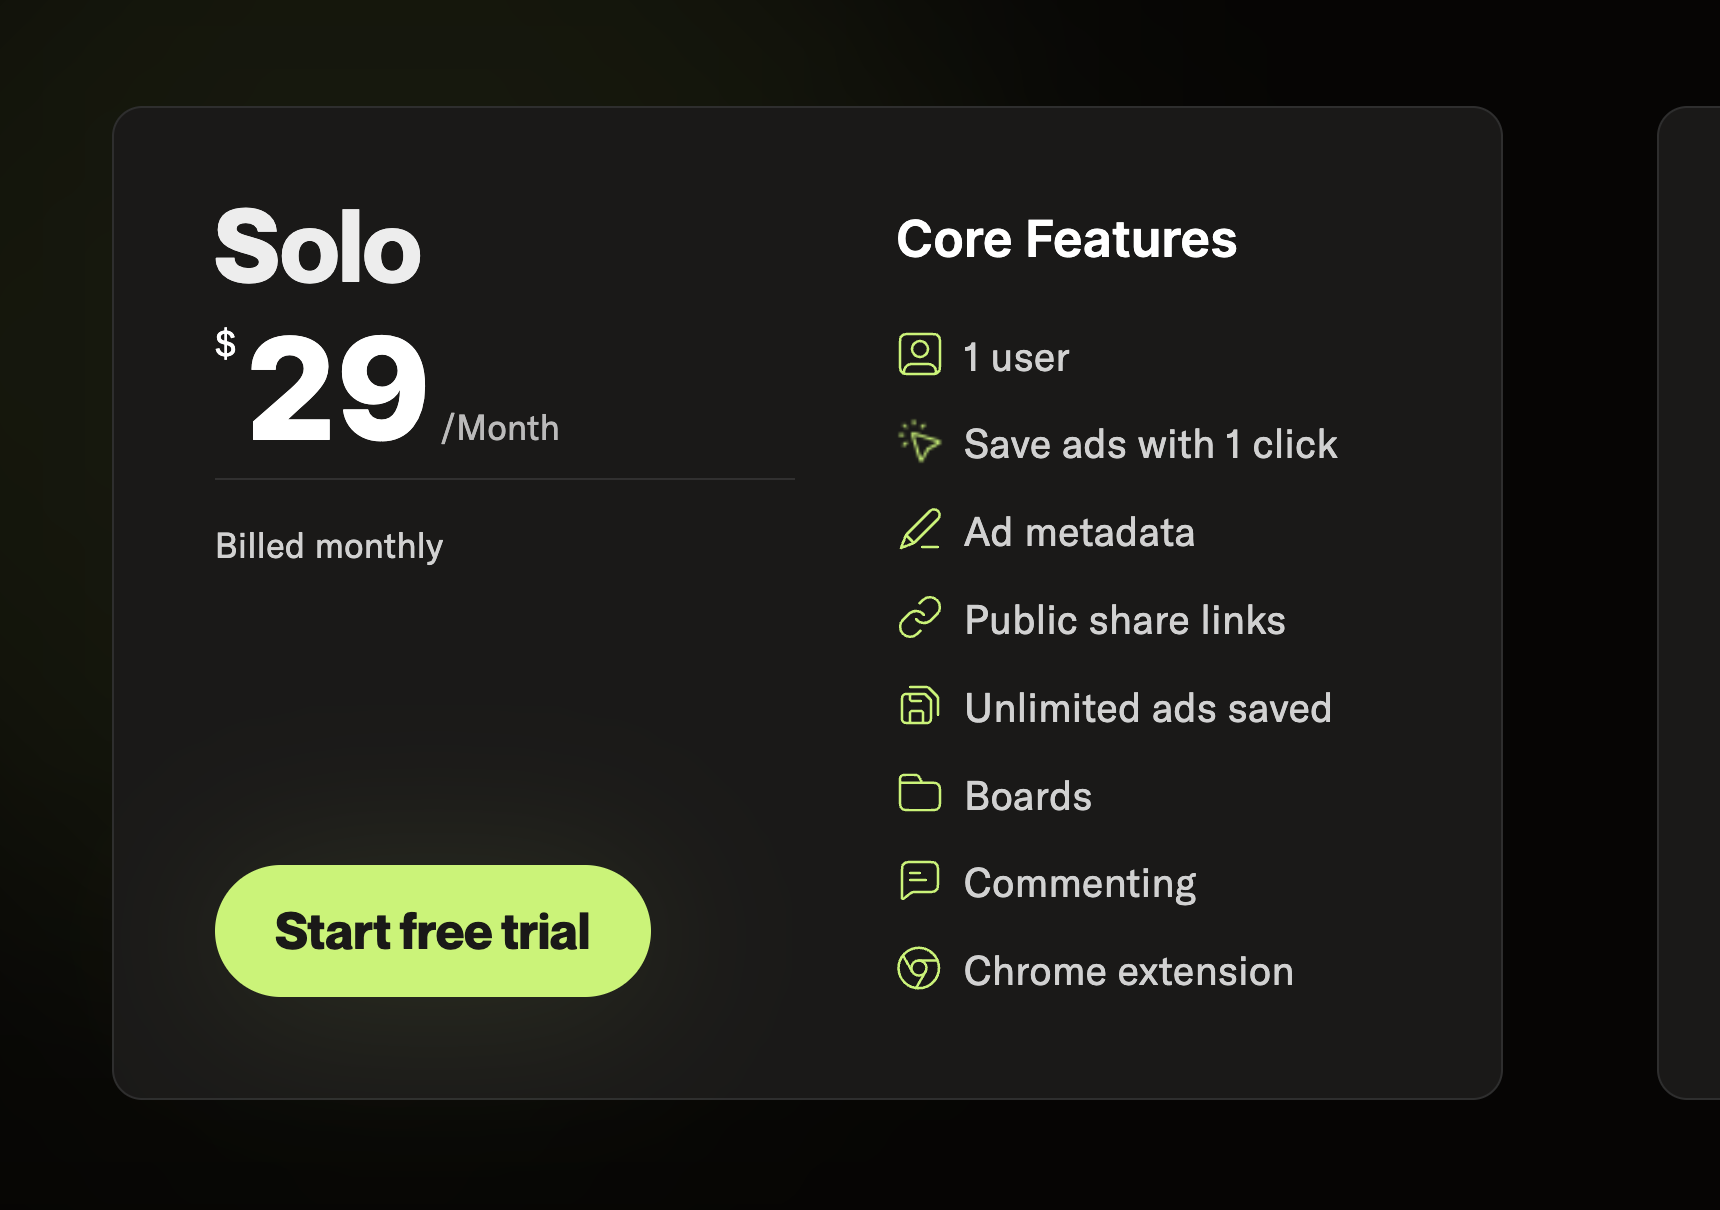Click the cursor click icon
Image resolution: width=1720 pixels, height=1210 pixels.
point(919,442)
